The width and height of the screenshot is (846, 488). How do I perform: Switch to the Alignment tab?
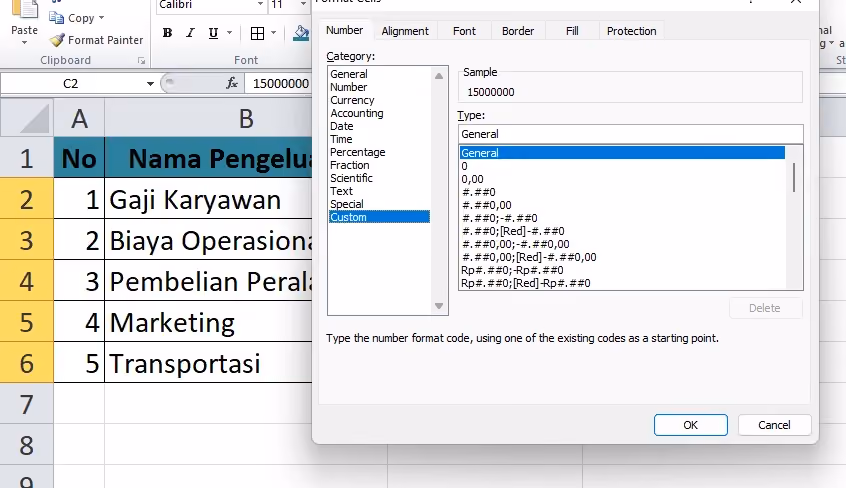coord(405,31)
